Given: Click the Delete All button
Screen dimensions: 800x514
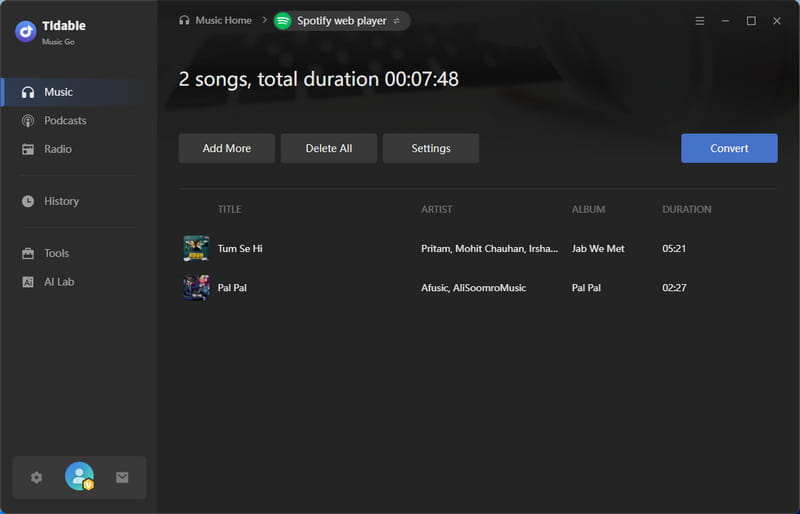Looking at the screenshot, I should (329, 149).
